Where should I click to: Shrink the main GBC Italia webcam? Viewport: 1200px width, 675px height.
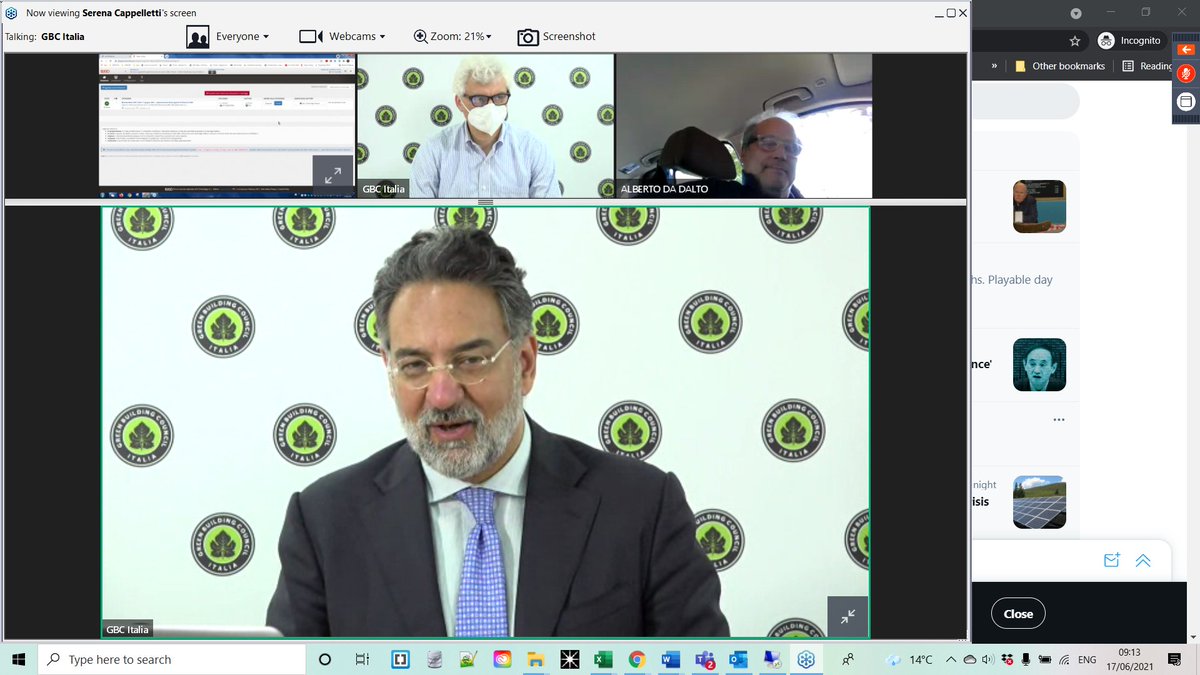[x=848, y=616]
